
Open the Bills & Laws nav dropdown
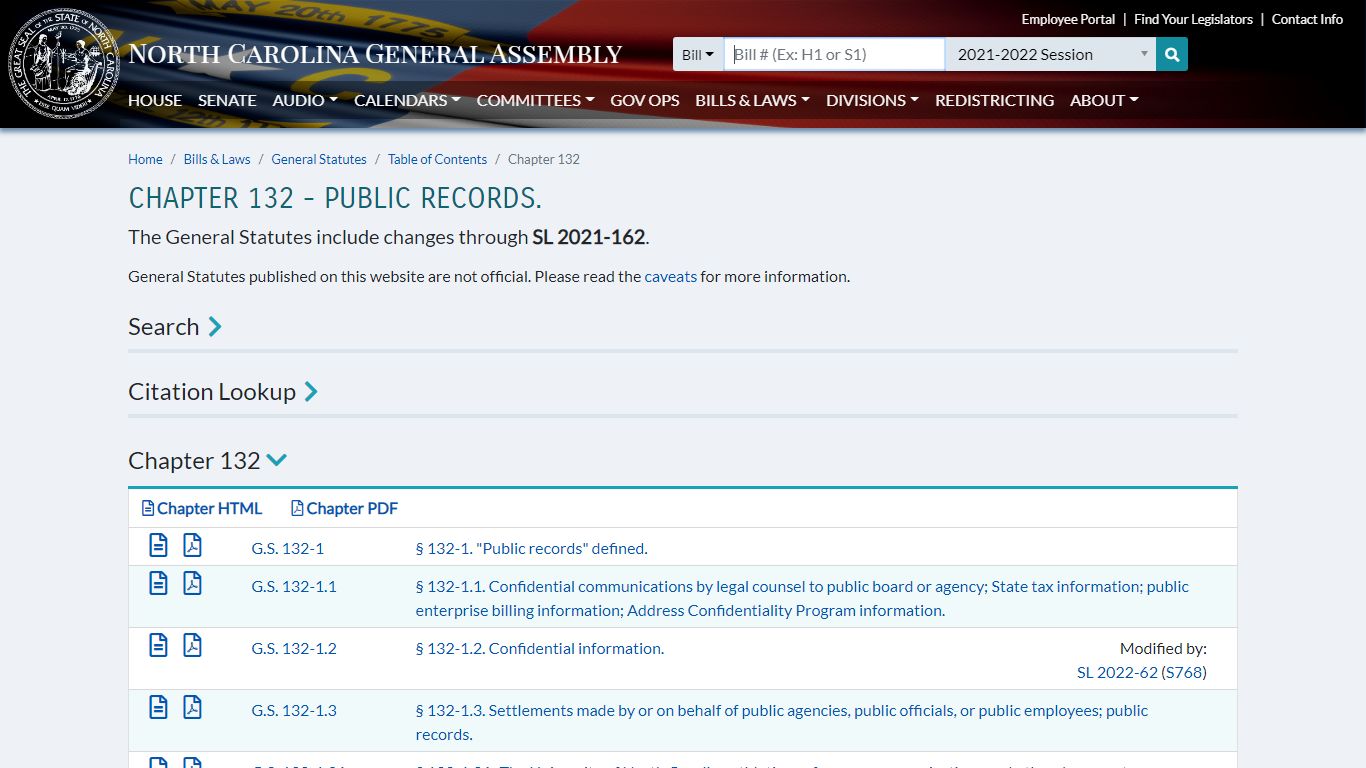[x=752, y=100]
